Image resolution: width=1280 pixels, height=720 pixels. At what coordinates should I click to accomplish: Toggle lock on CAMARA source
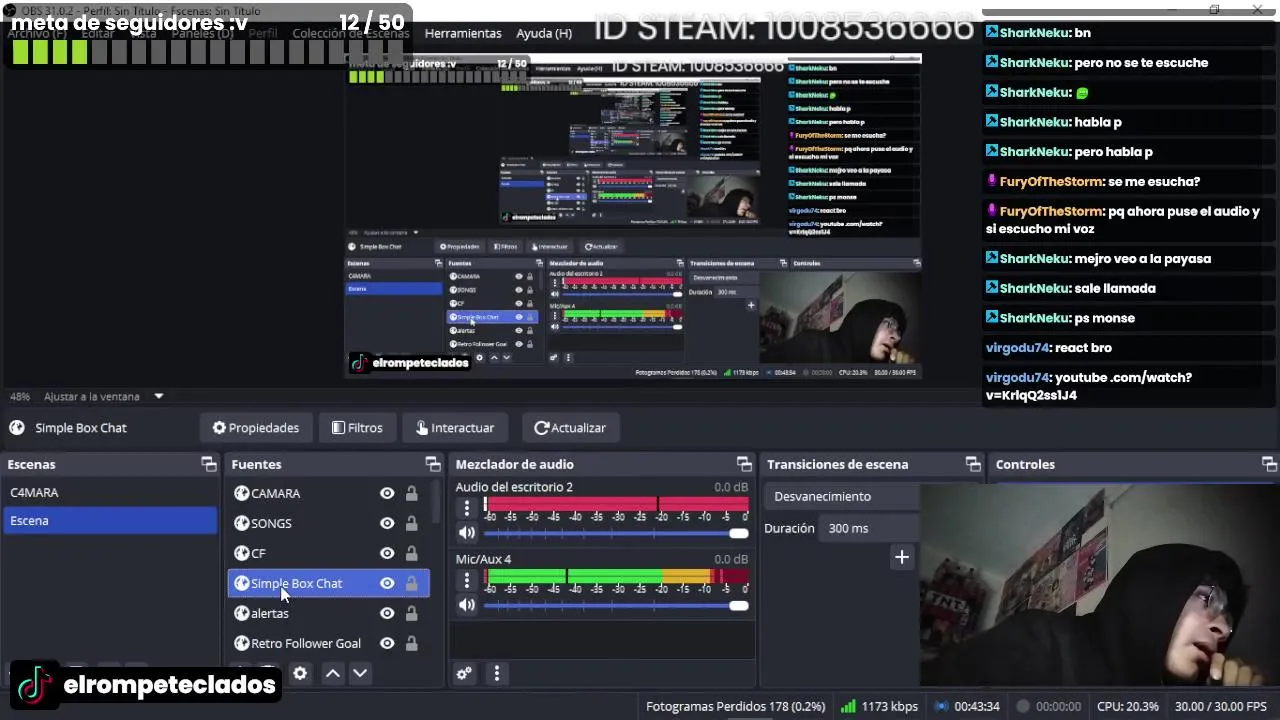point(411,493)
